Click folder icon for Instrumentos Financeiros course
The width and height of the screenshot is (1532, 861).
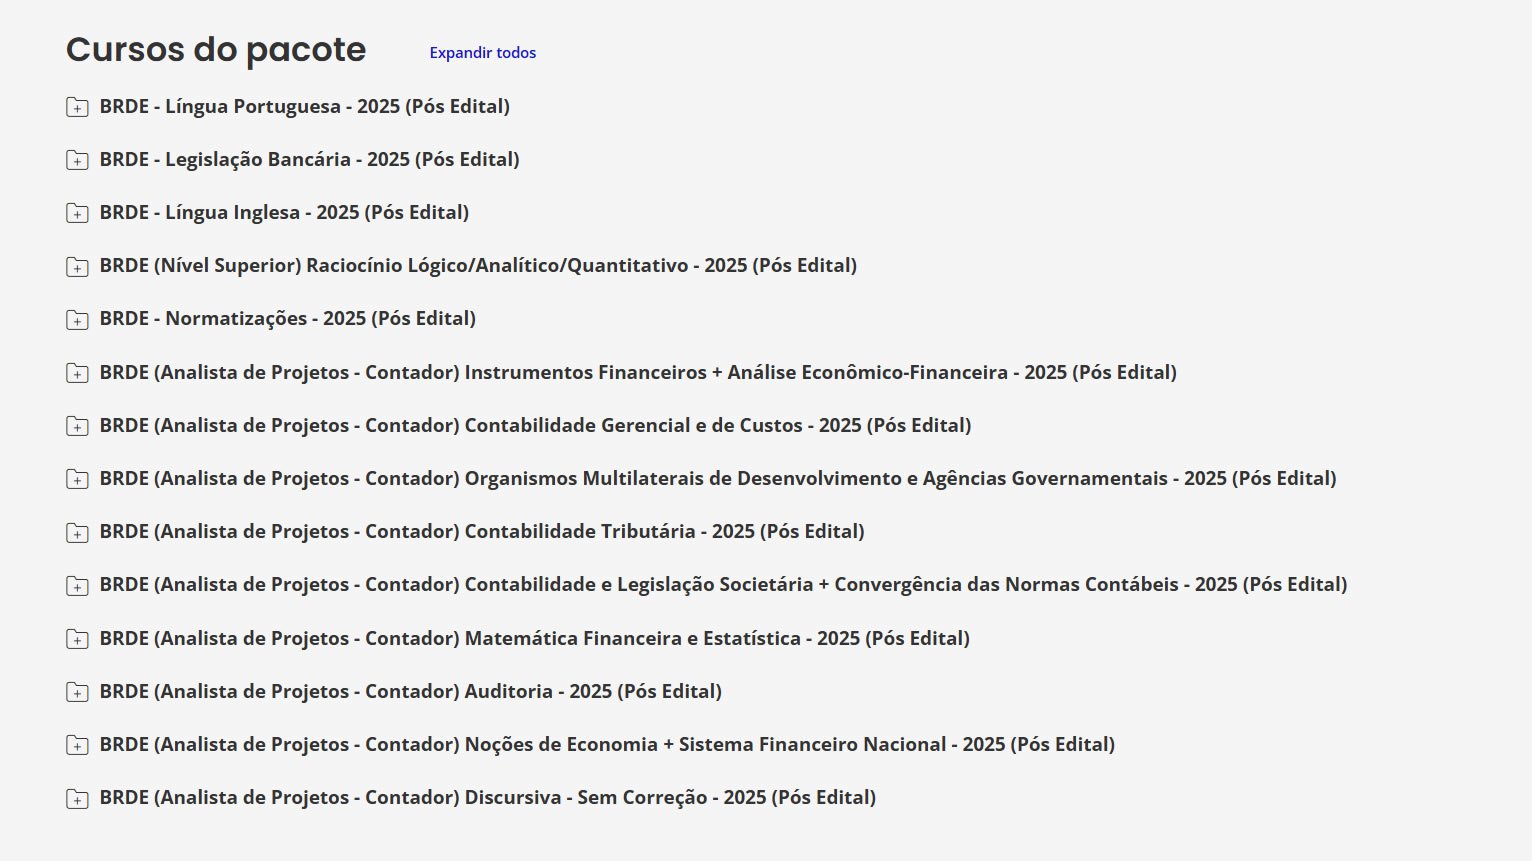77,373
